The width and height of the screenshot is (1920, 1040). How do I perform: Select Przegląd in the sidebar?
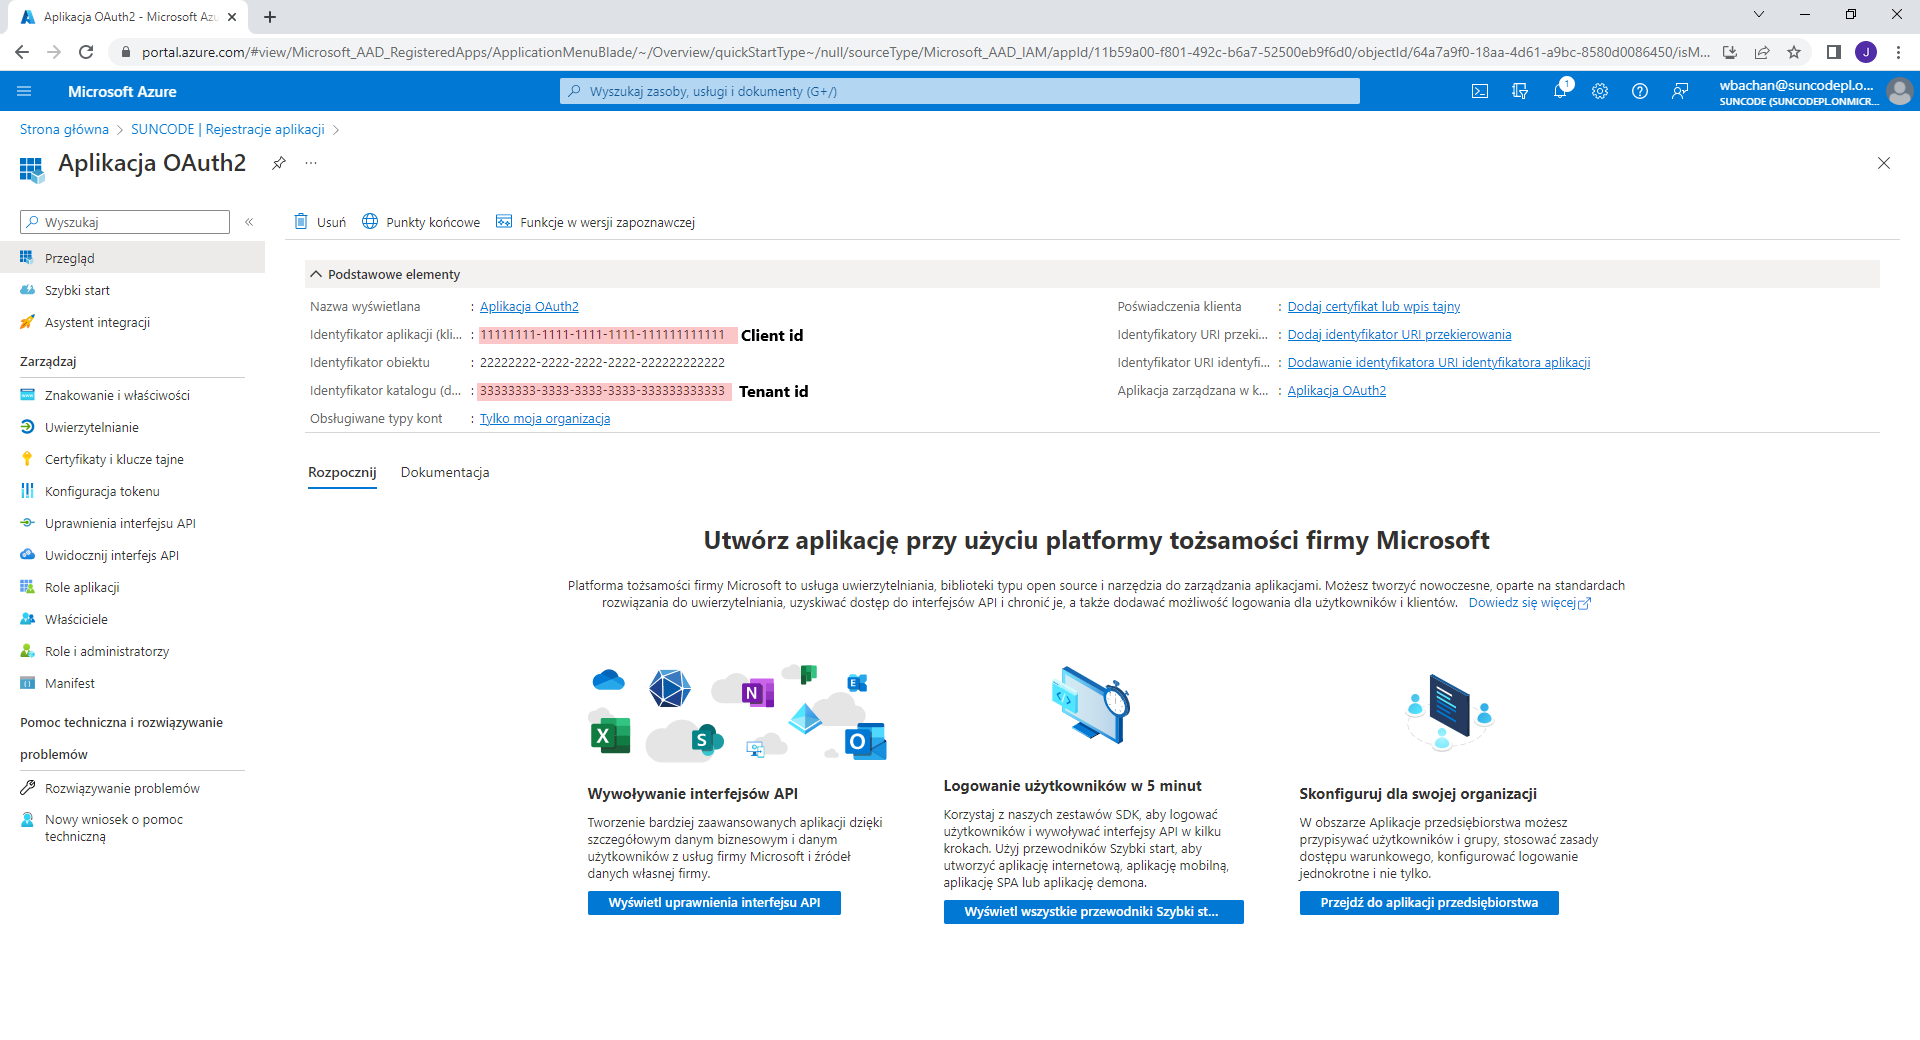pos(132,258)
